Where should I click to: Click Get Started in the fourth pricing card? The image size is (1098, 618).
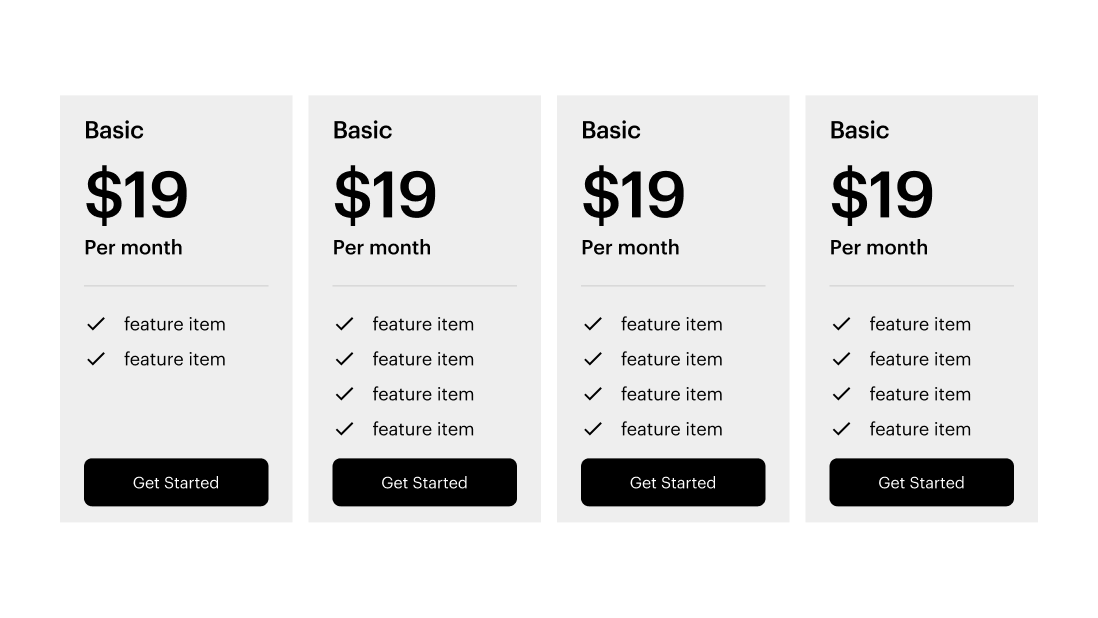(x=922, y=482)
